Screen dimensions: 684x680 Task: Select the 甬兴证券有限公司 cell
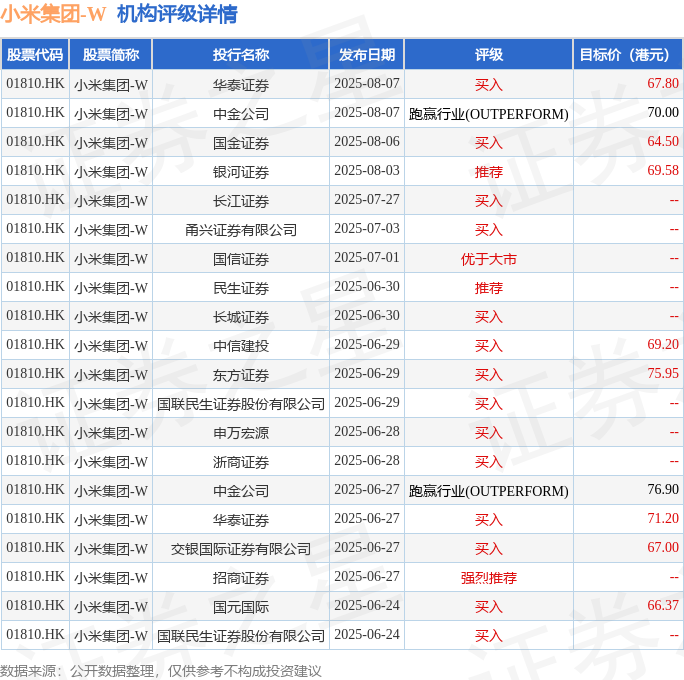click(x=241, y=229)
